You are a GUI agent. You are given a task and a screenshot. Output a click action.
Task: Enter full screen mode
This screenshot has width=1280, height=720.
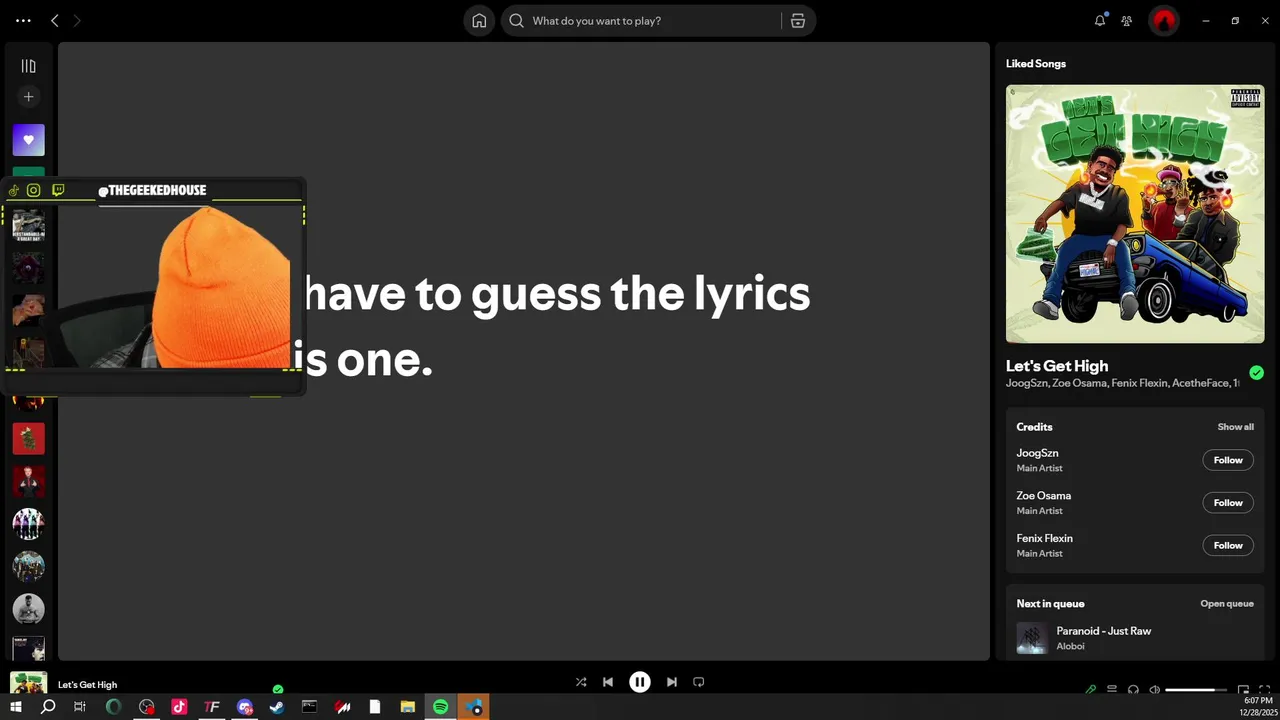tap(1264, 689)
